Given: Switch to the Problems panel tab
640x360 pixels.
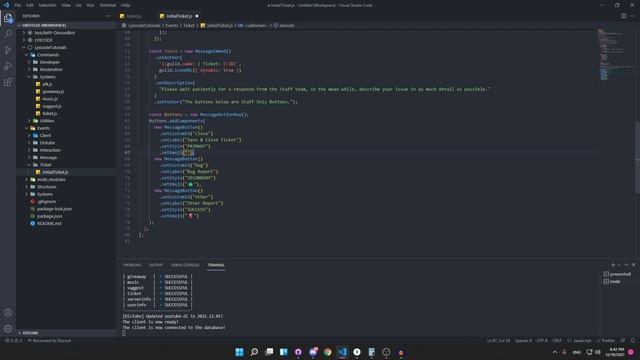Looking at the screenshot, I should tap(132, 265).
